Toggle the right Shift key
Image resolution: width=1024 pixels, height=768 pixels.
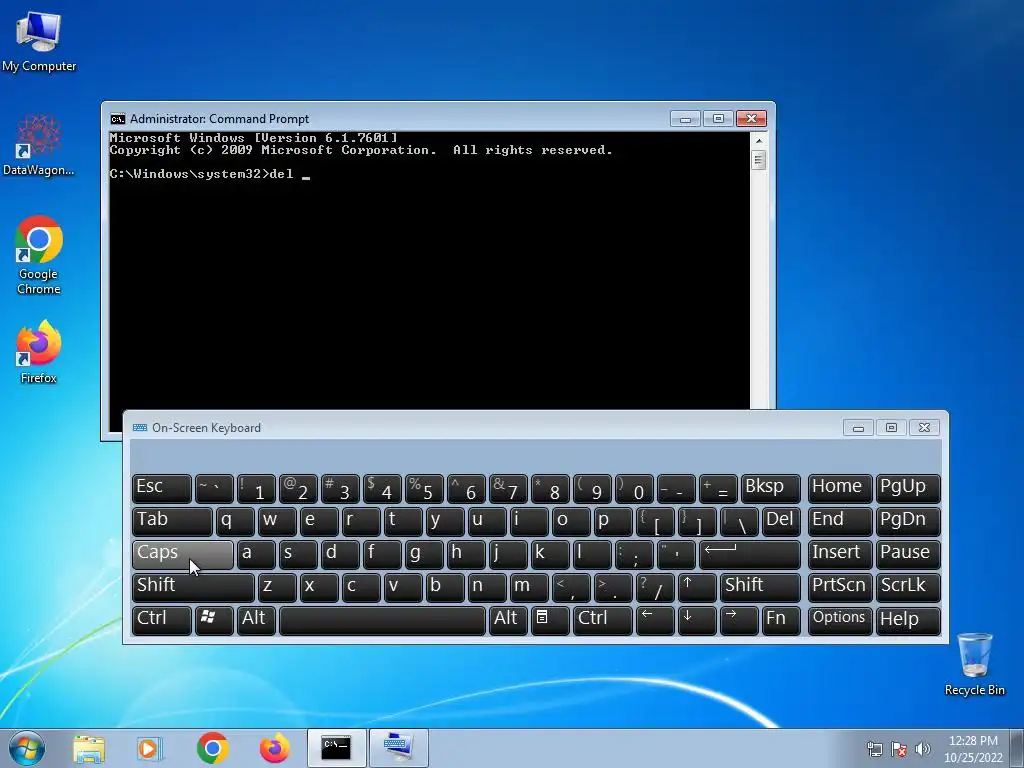coord(760,587)
